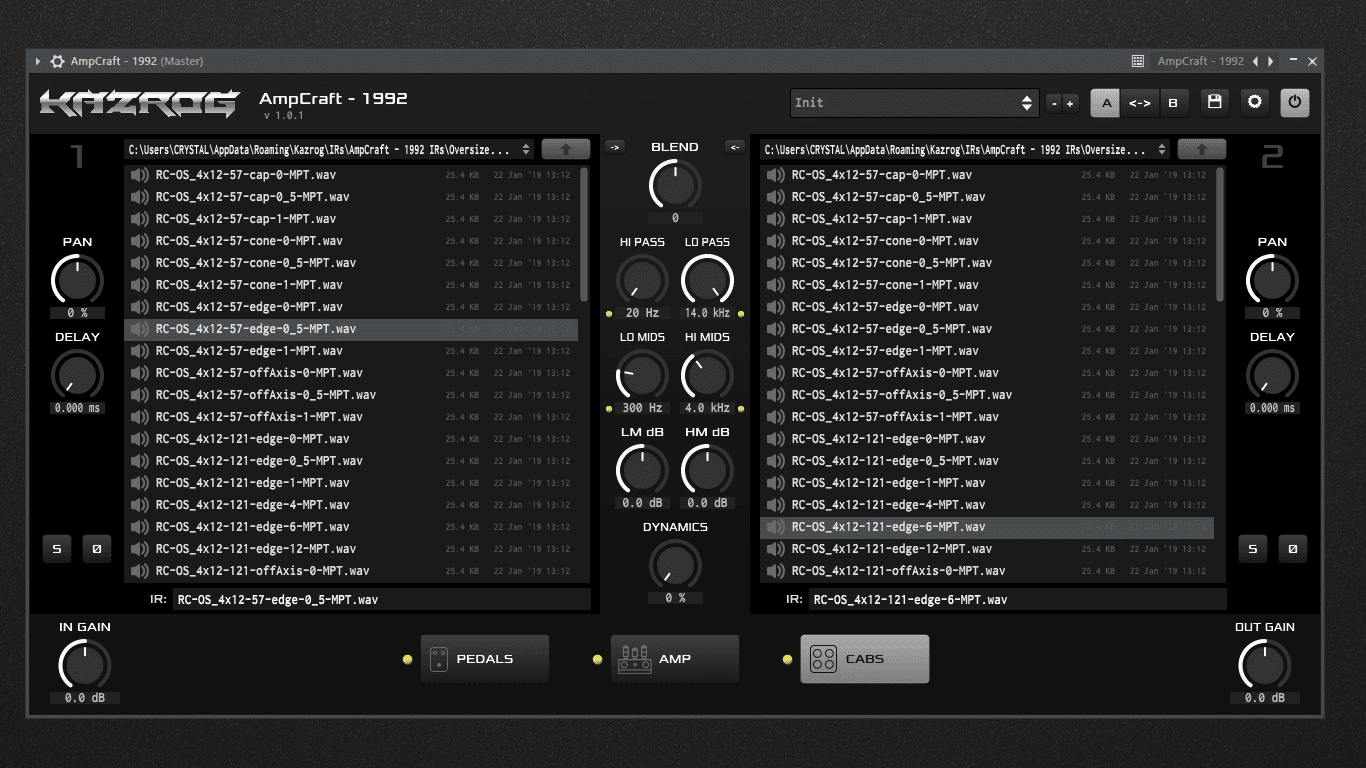Switch to the AMP tab
The height and width of the screenshot is (768, 1366).
(675, 659)
